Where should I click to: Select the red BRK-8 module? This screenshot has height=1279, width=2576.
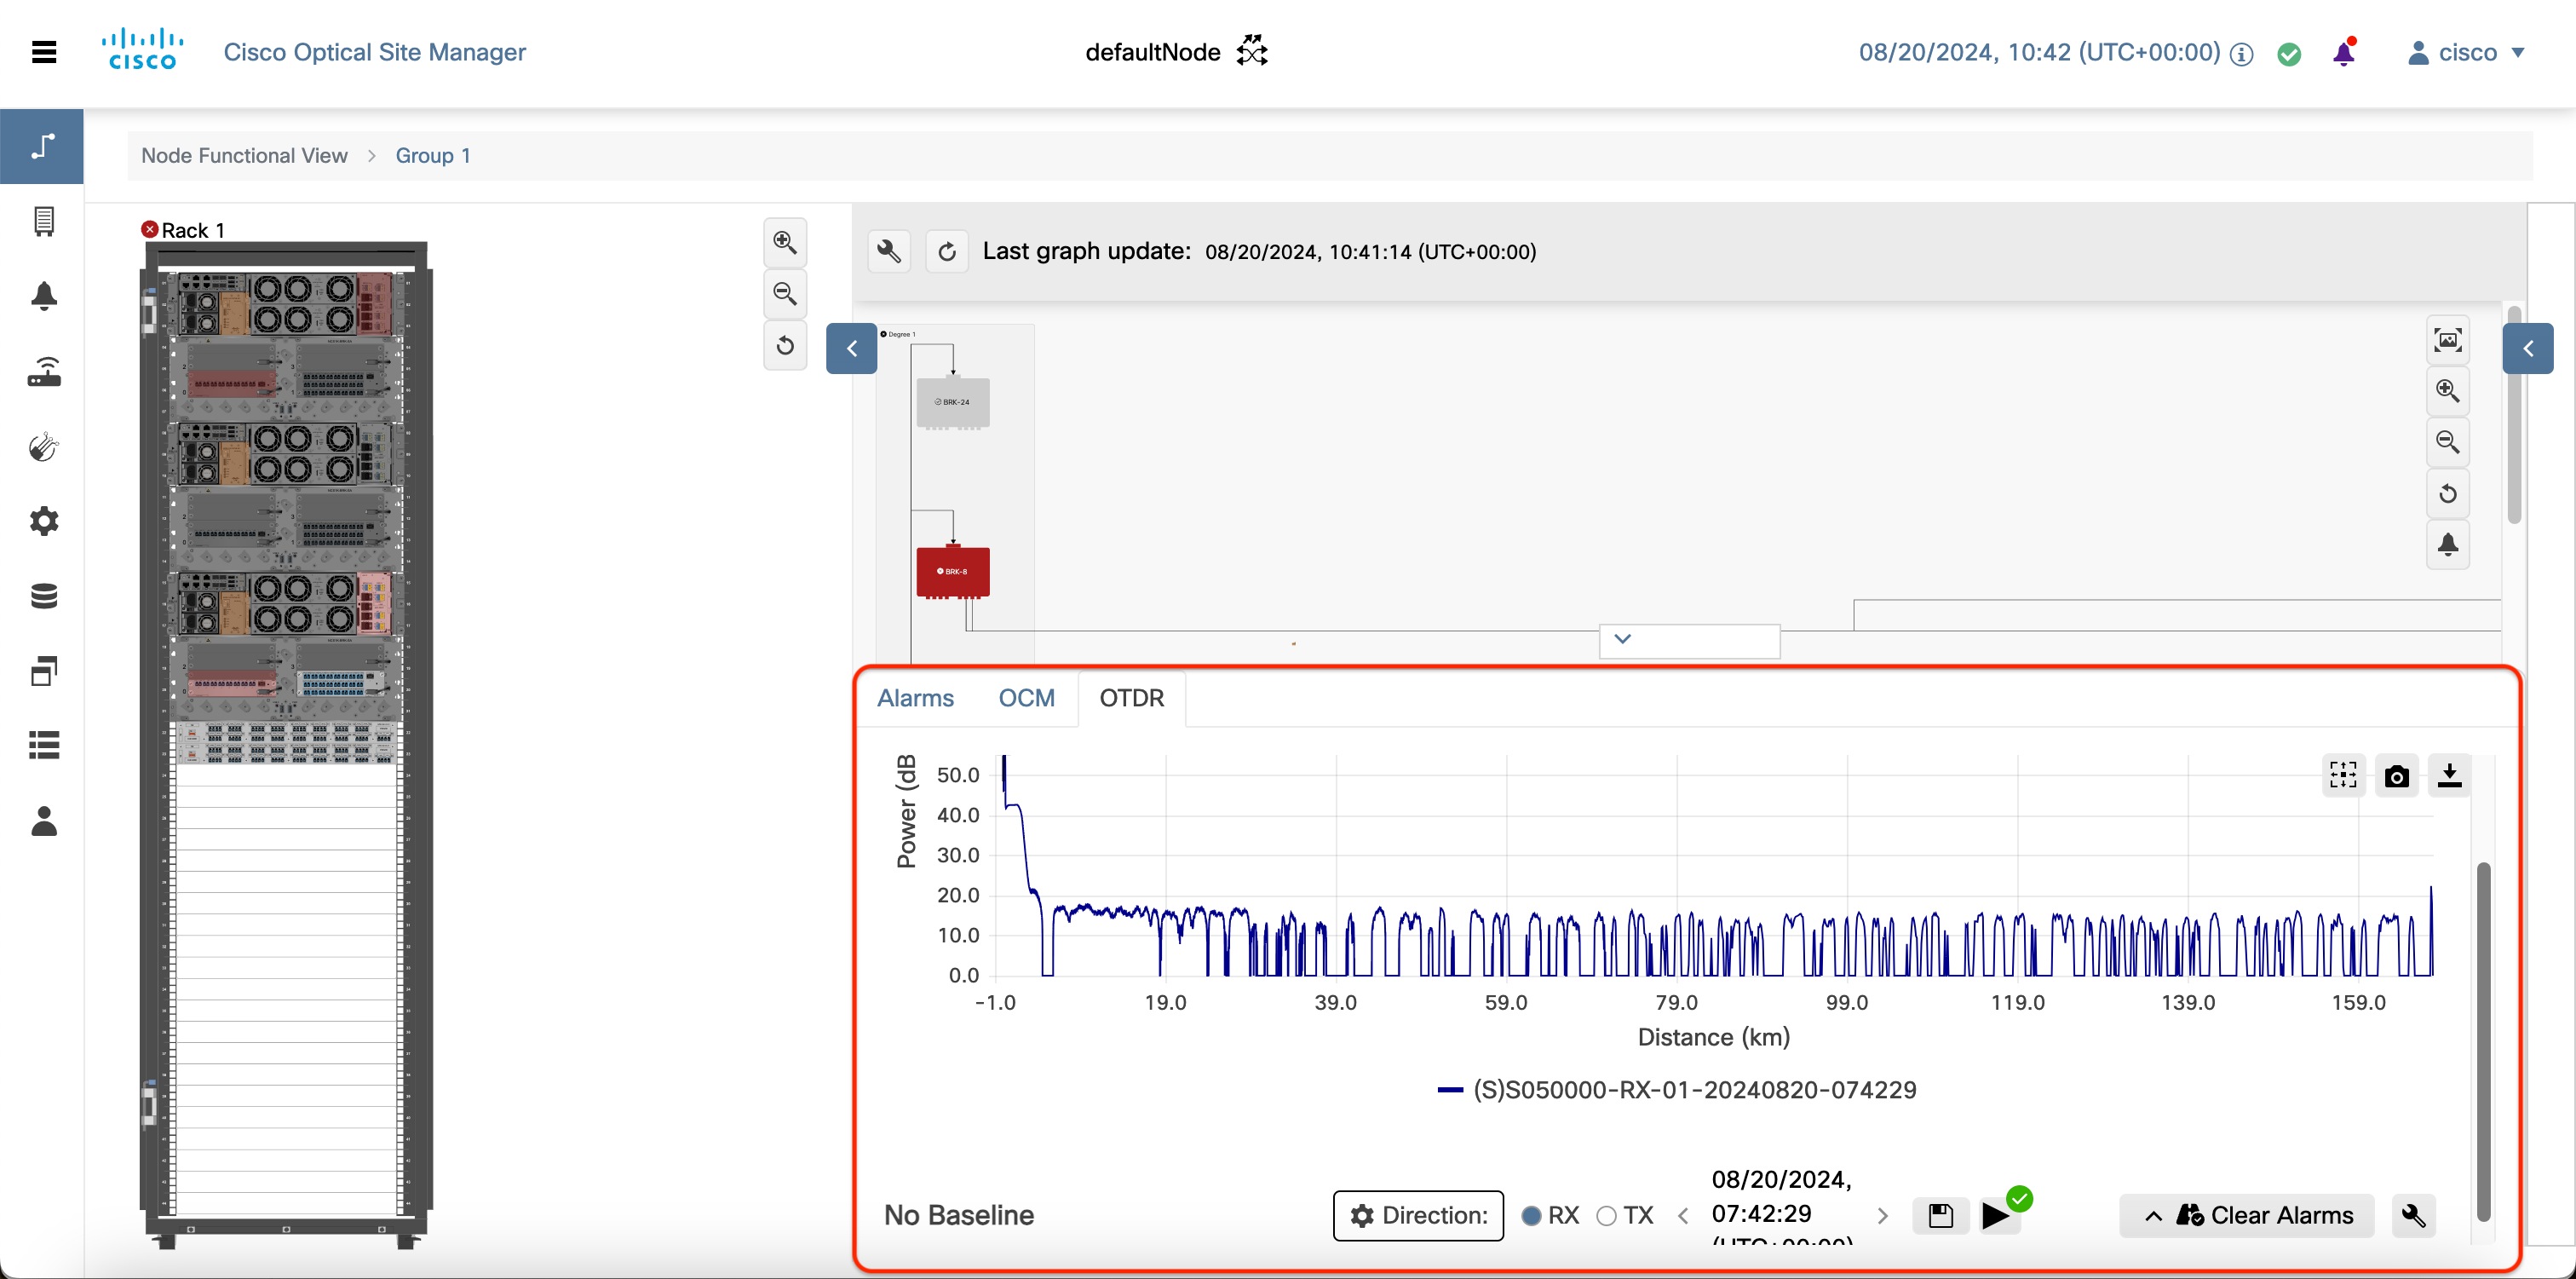pyautogui.click(x=953, y=572)
